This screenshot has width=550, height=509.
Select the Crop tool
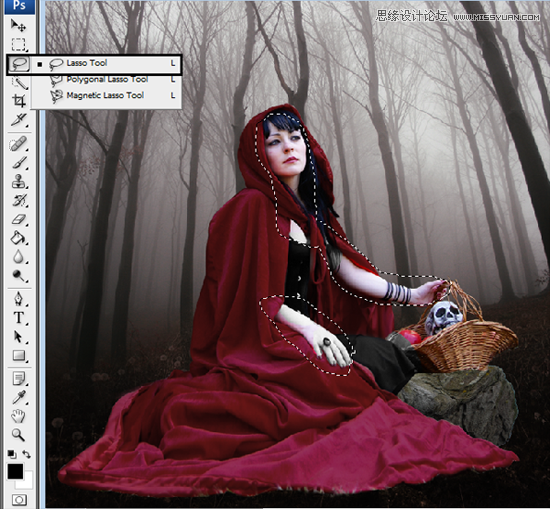19,101
